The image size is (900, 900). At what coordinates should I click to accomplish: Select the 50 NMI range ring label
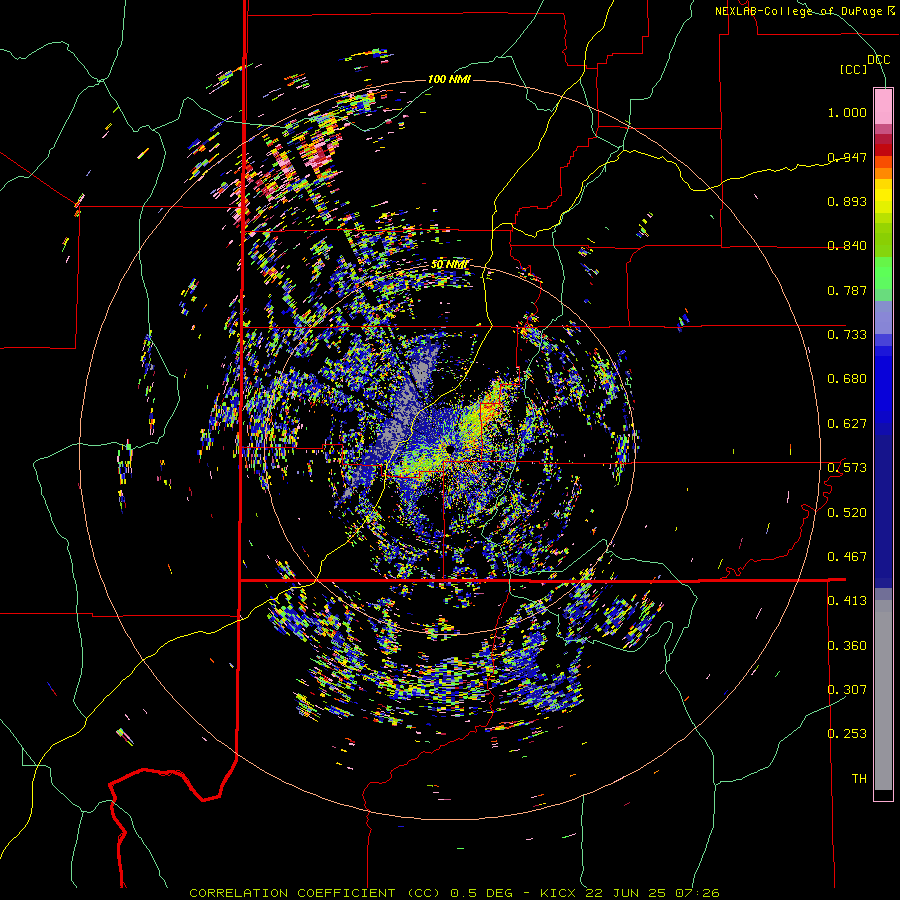click(449, 265)
